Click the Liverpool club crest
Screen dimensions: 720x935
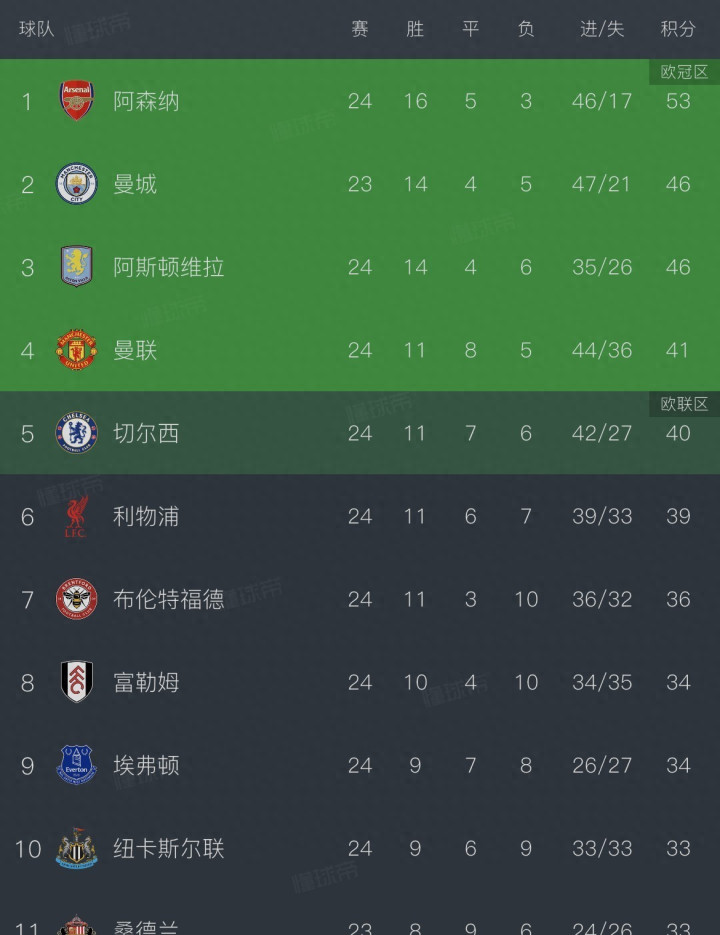pos(77,516)
